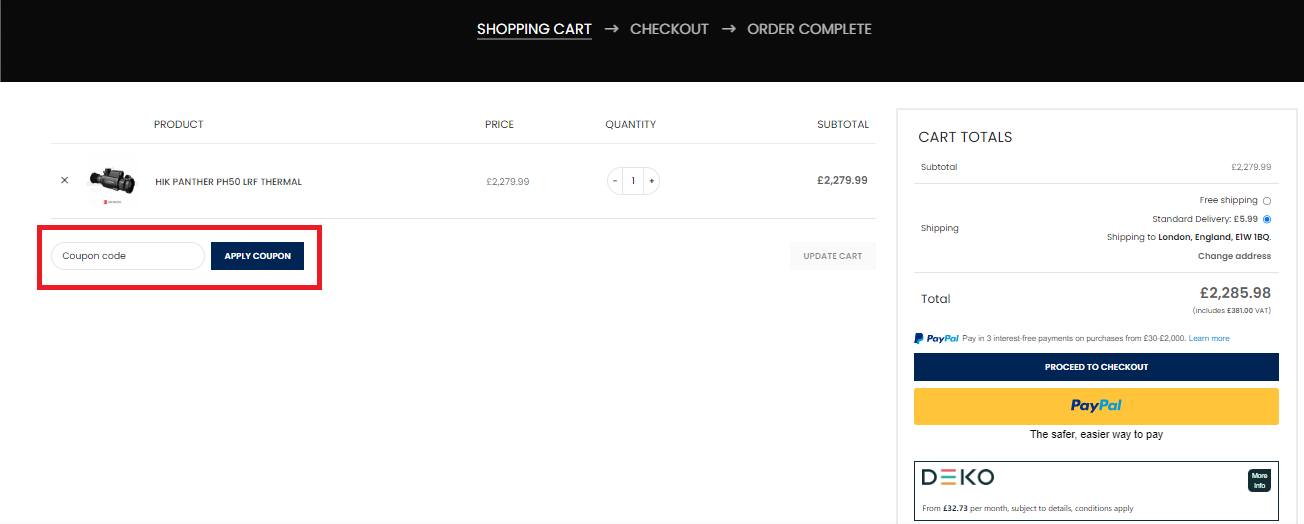This screenshot has height=524, width=1304.
Task: Click the PayPal logo in payment message
Action: (x=937, y=339)
